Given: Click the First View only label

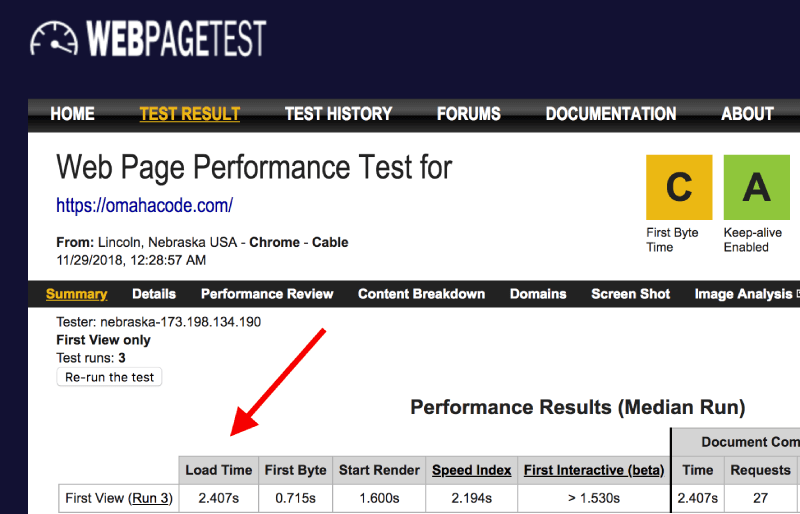Looking at the screenshot, I should pos(103,340).
